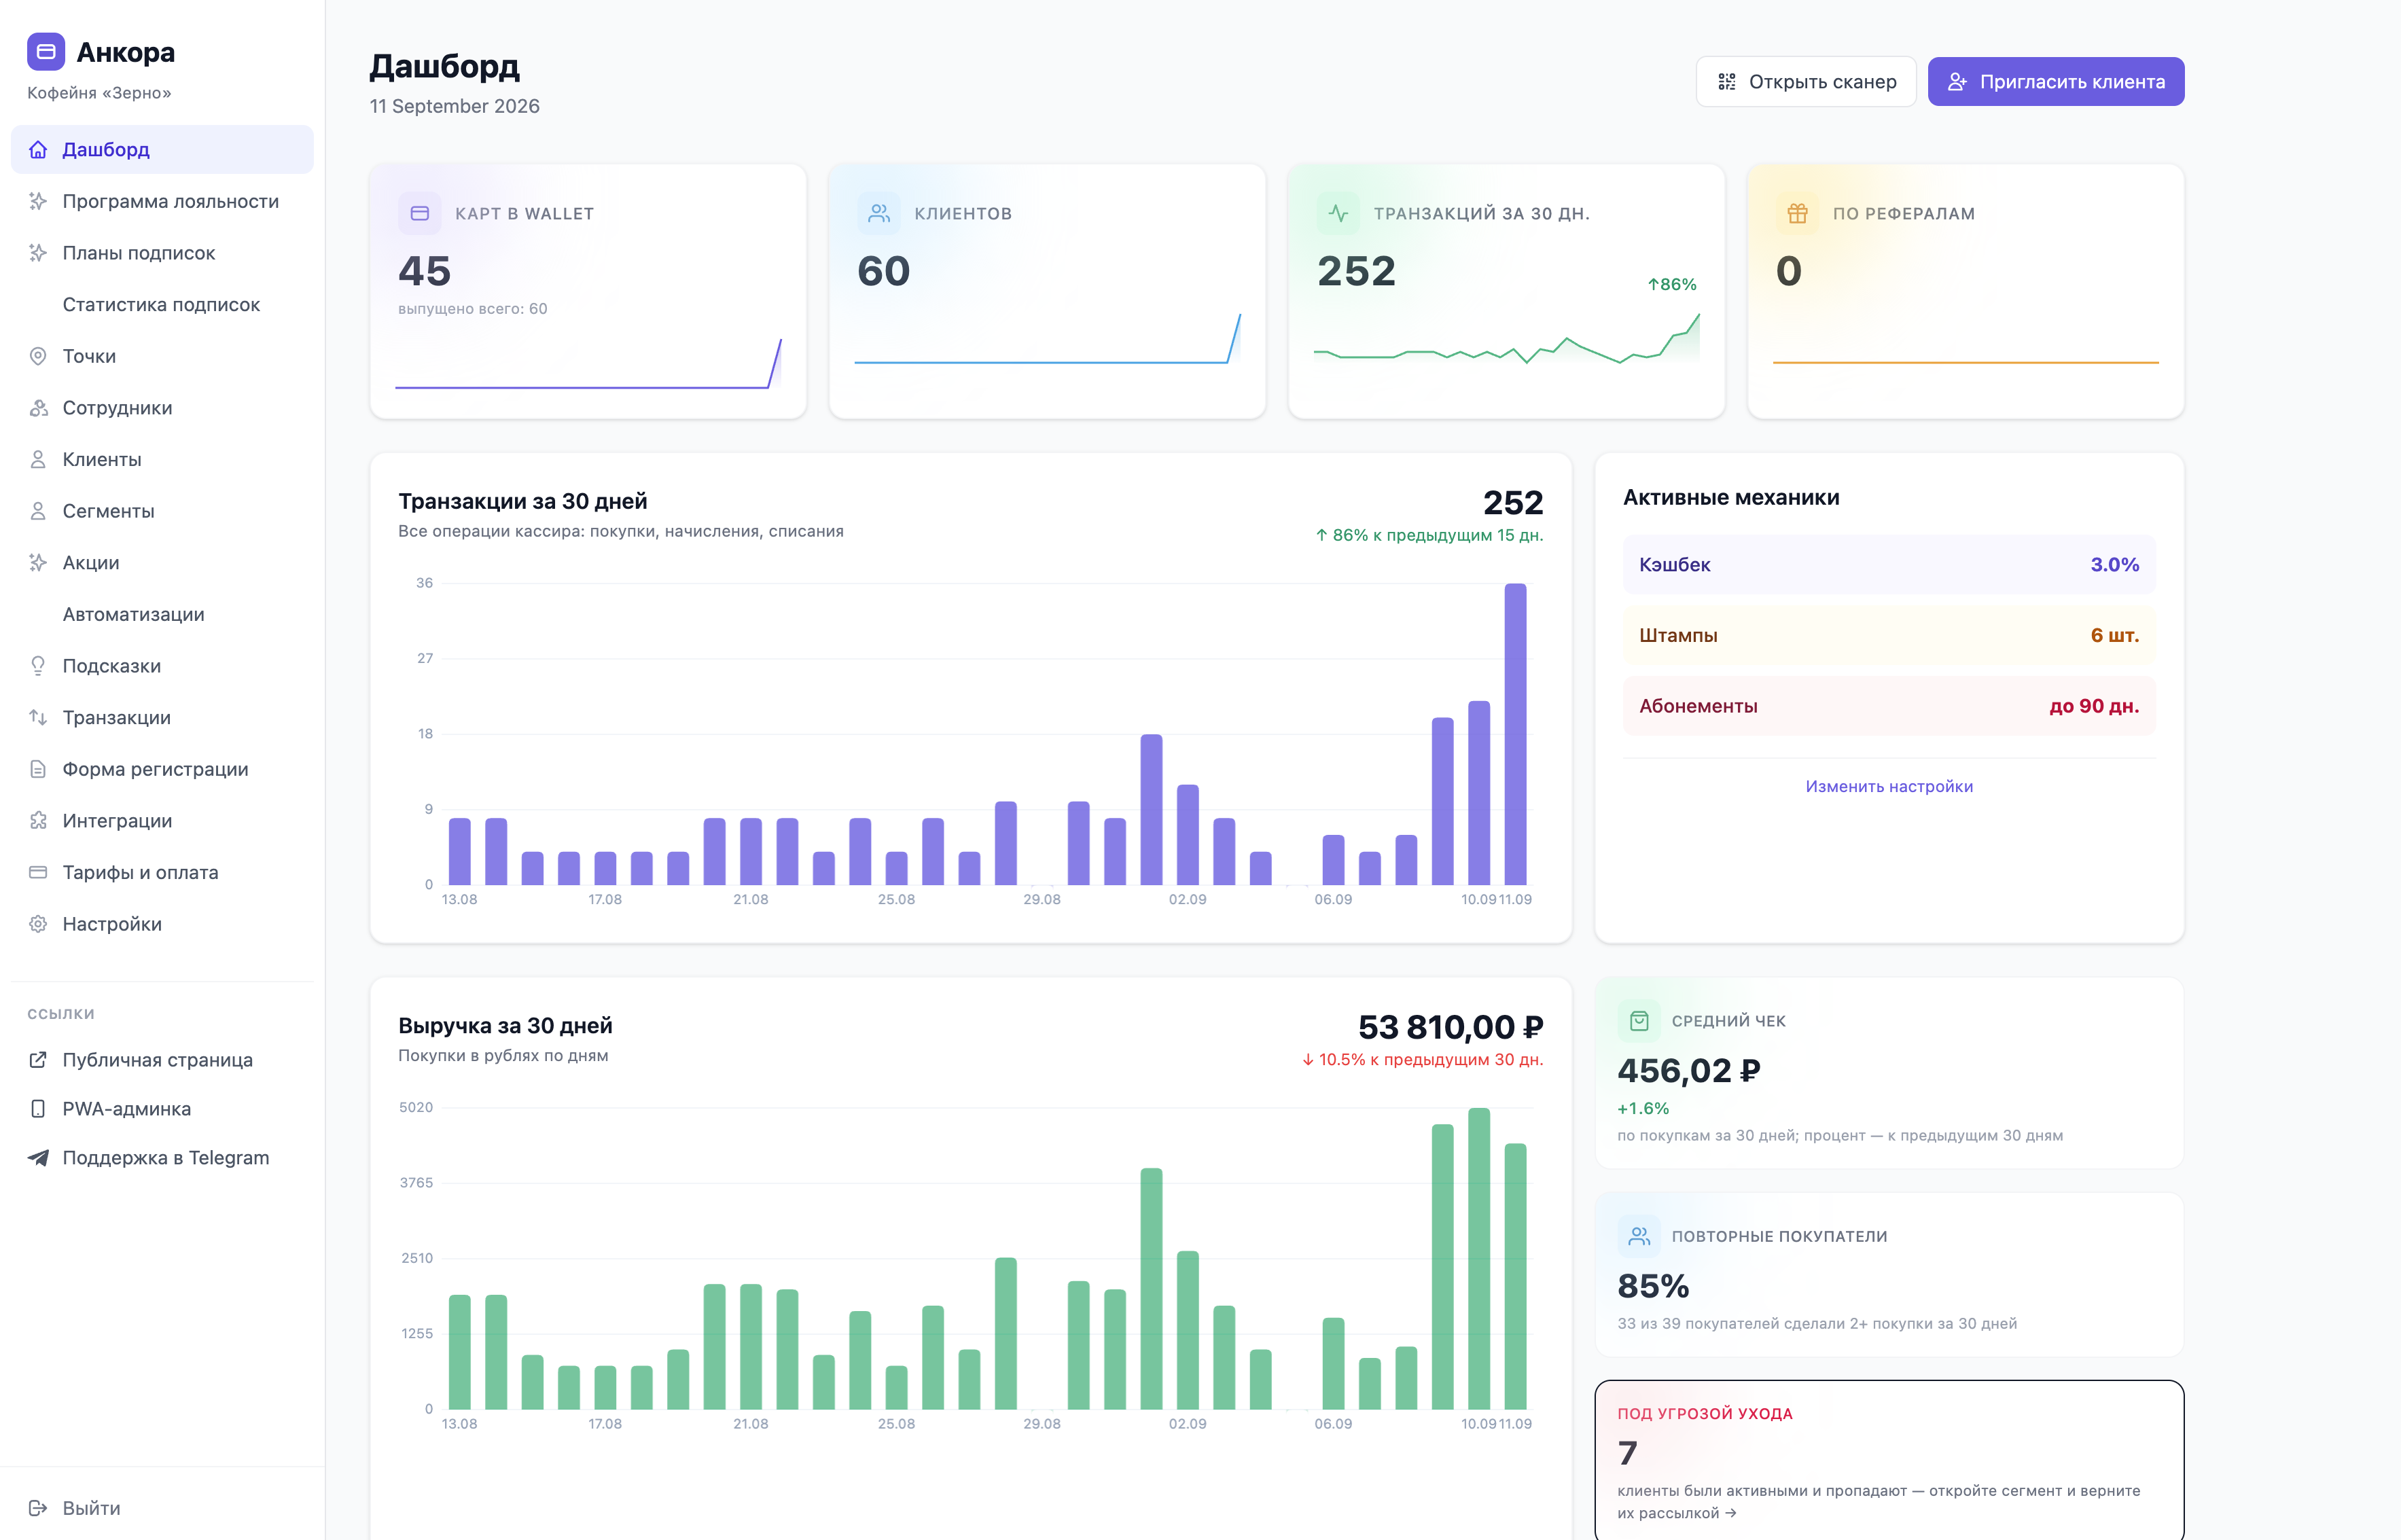Click the Анкора logo icon

(46, 52)
